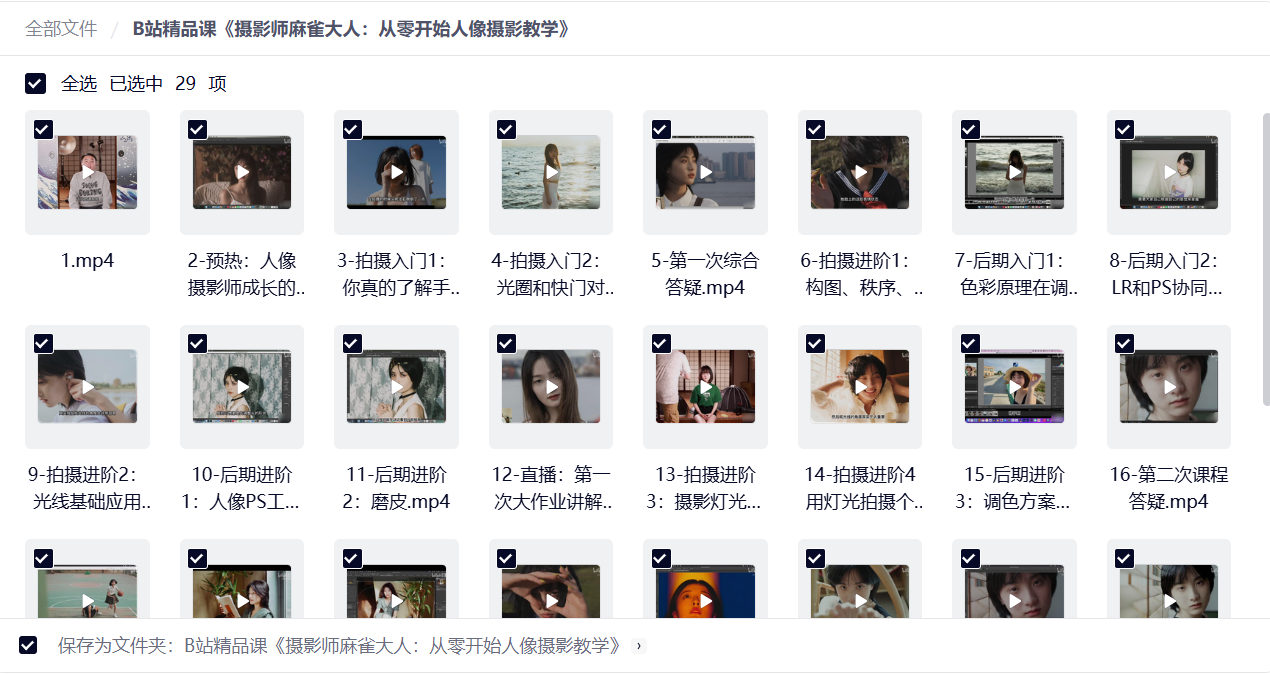
Task: Deselect the 2-预热 video checkbox
Action: (197, 129)
